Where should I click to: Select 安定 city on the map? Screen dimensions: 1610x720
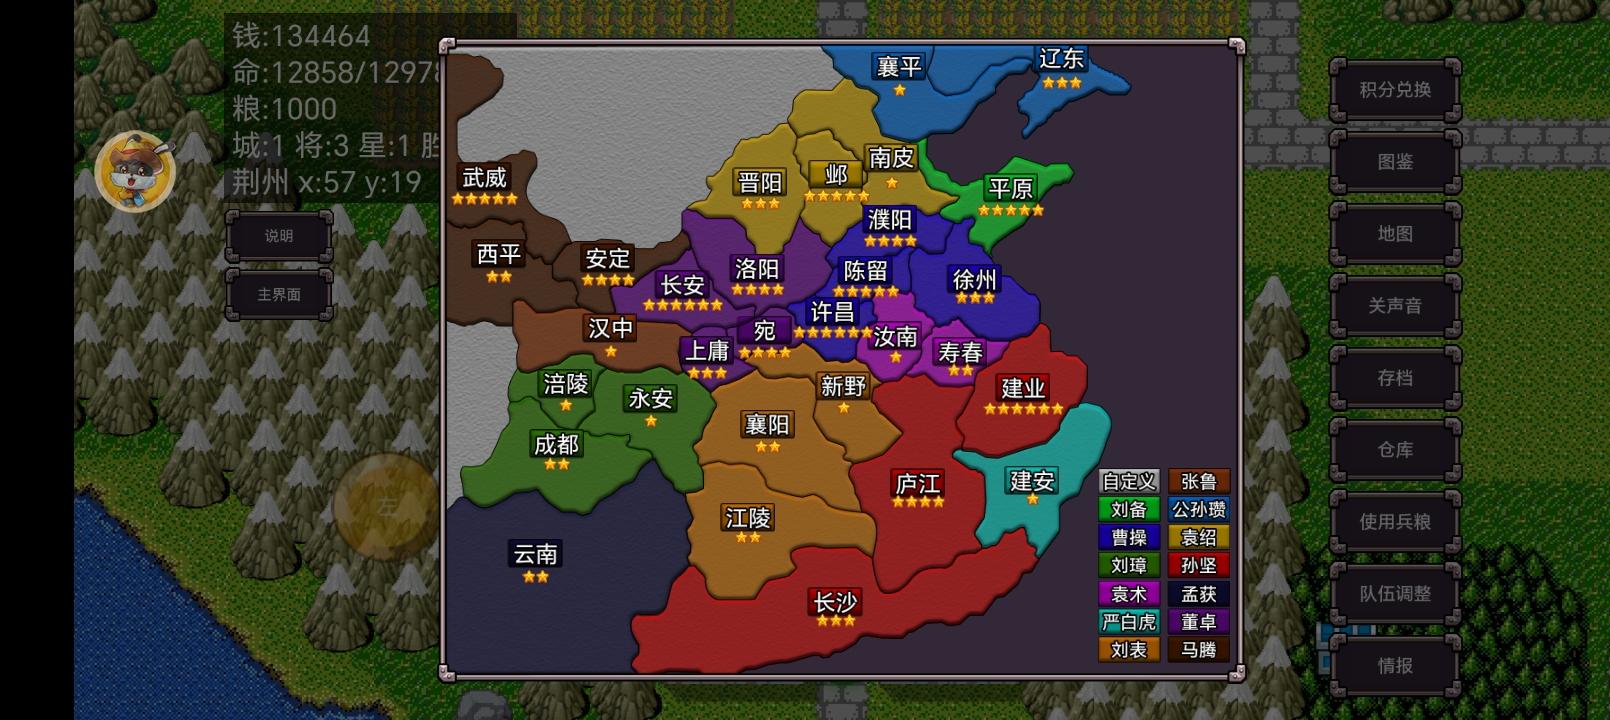tap(608, 259)
